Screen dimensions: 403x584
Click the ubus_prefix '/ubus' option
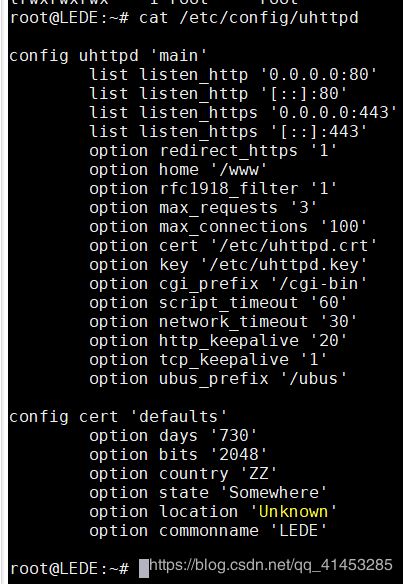click(218, 378)
